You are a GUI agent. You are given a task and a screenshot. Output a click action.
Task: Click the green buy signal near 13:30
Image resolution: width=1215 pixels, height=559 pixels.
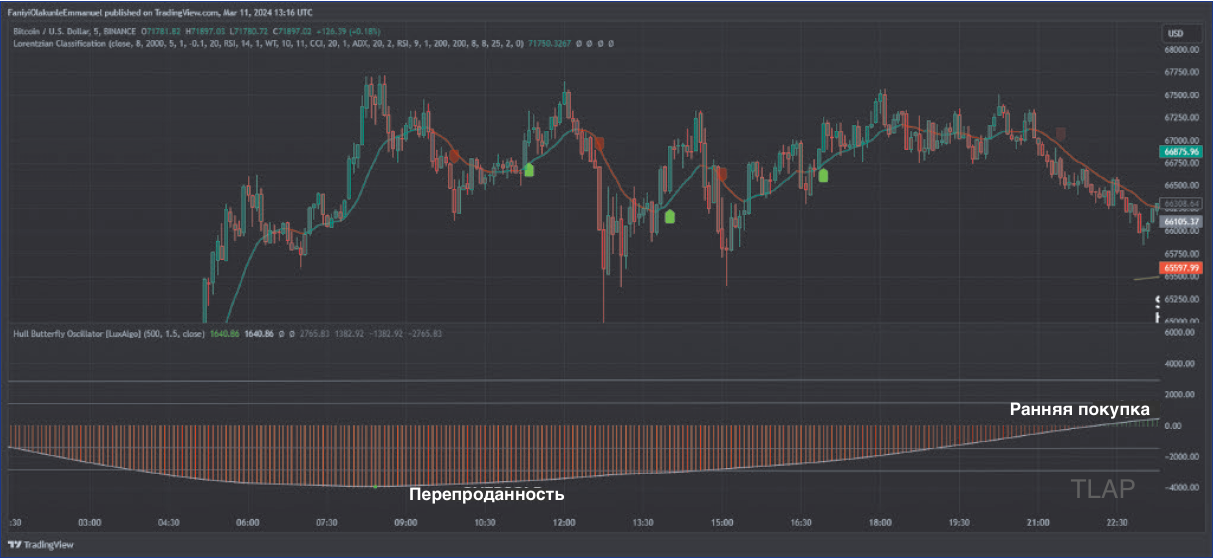click(x=669, y=215)
